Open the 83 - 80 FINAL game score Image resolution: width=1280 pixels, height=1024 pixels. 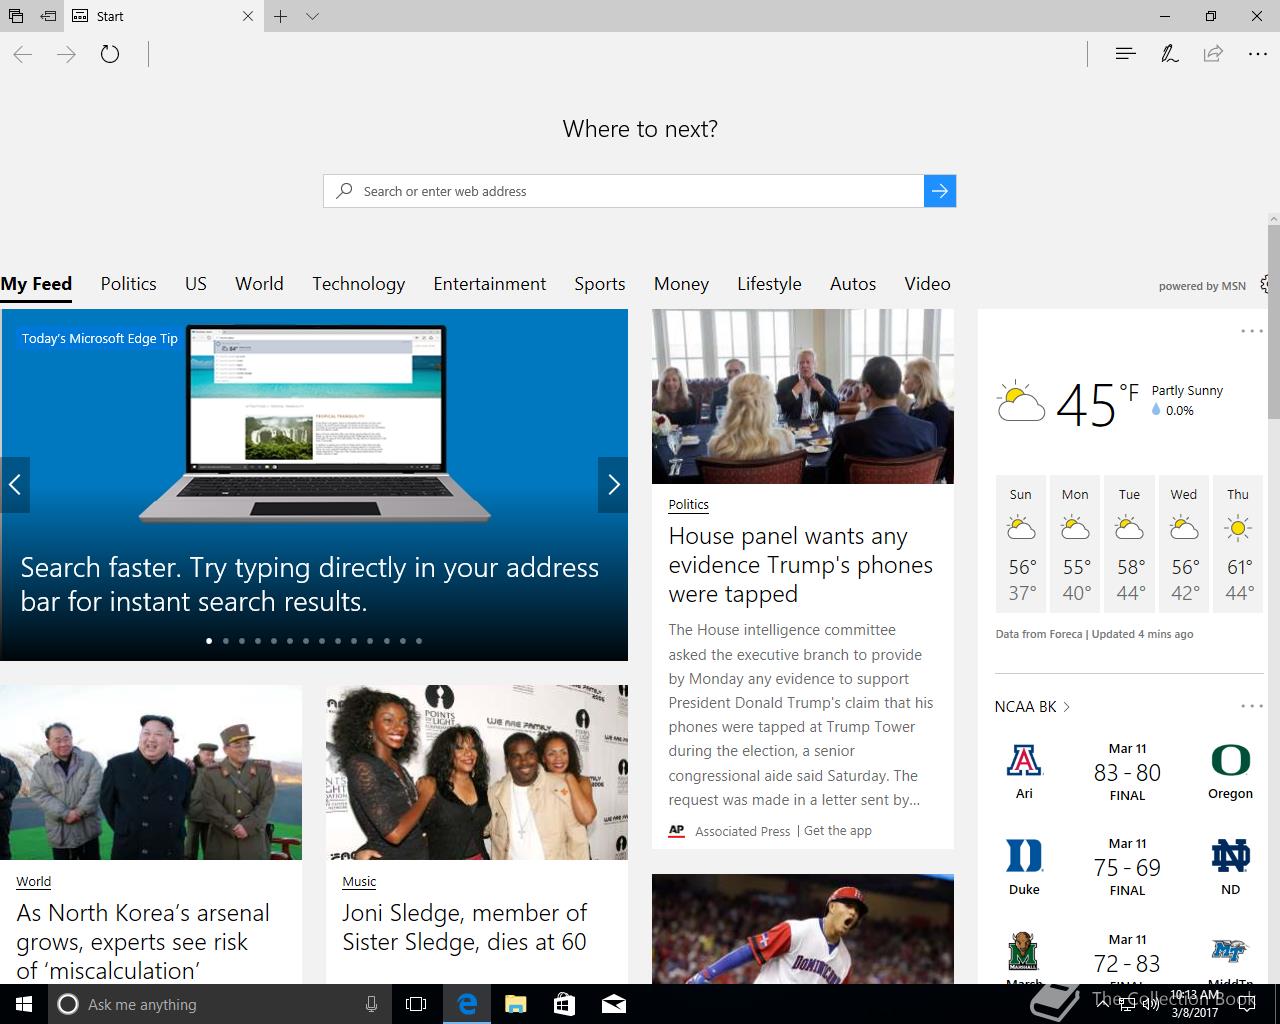(1127, 773)
